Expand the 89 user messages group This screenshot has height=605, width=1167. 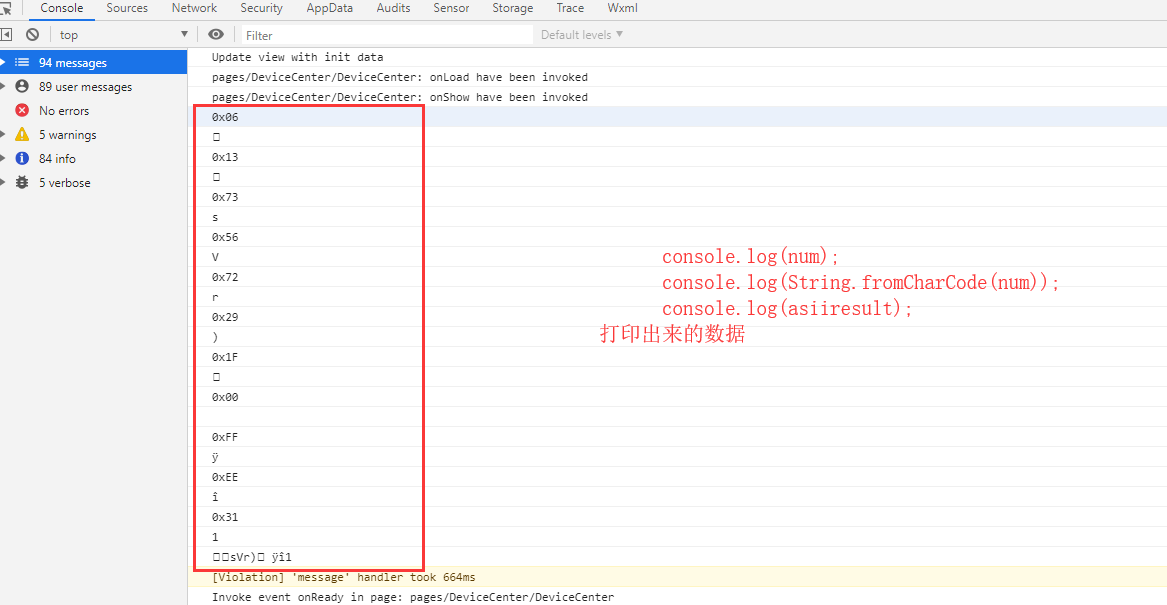coord(3,86)
